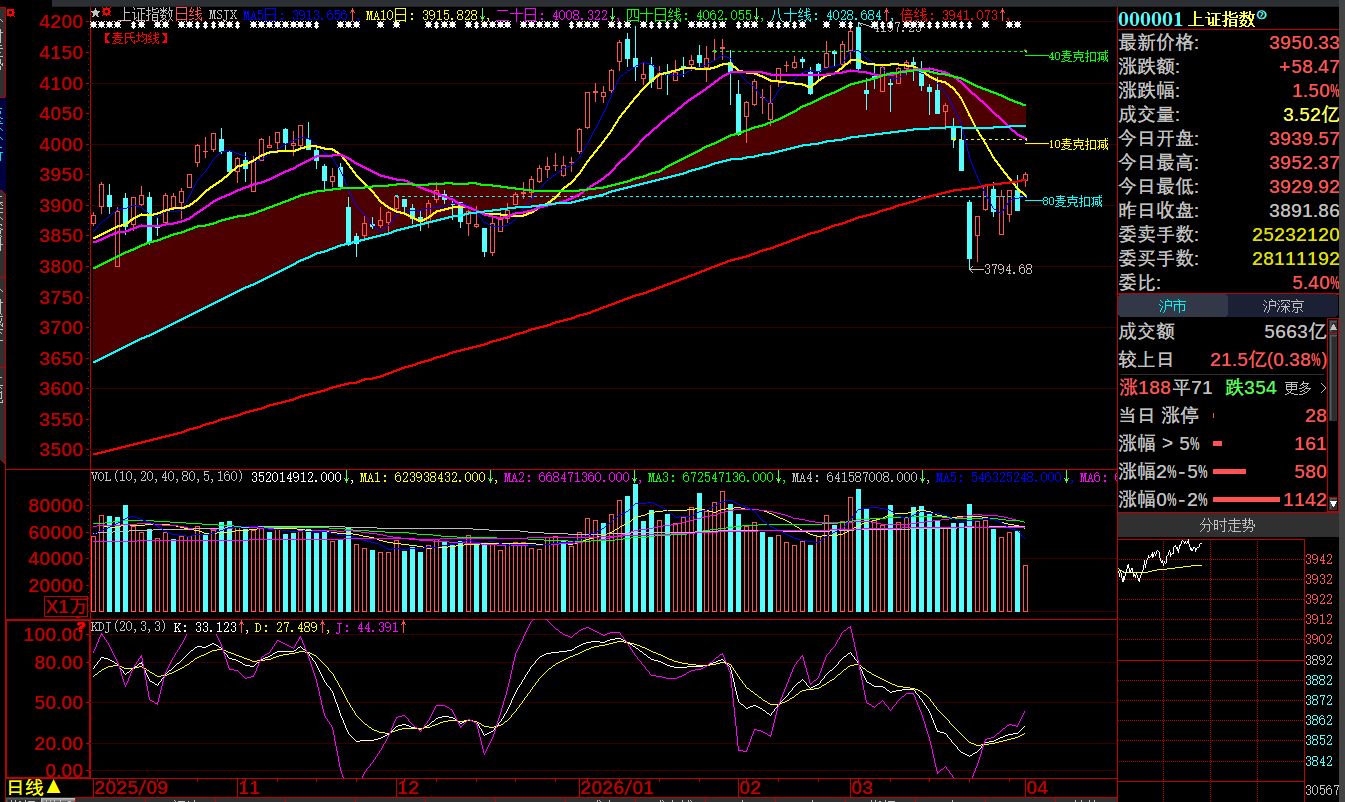The image size is (1345, 802).
Task: Click the KDJ(20,3,3) indicator name
Action: pos(128,627)
